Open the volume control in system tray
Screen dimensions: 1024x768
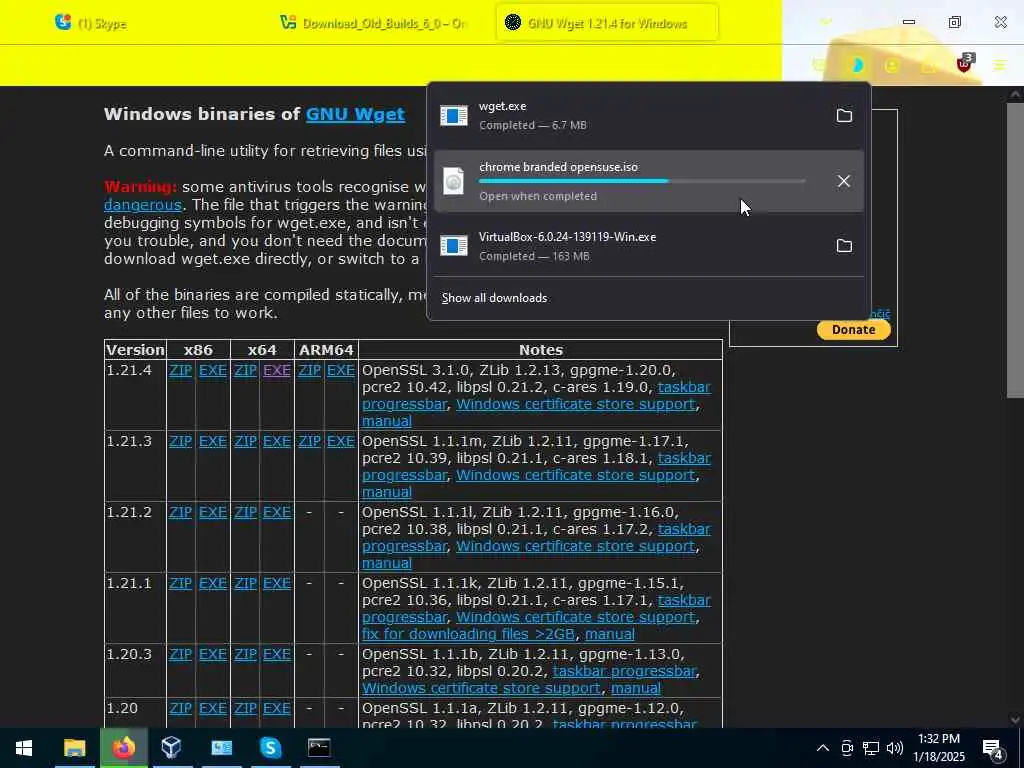[x=895, y=748]
